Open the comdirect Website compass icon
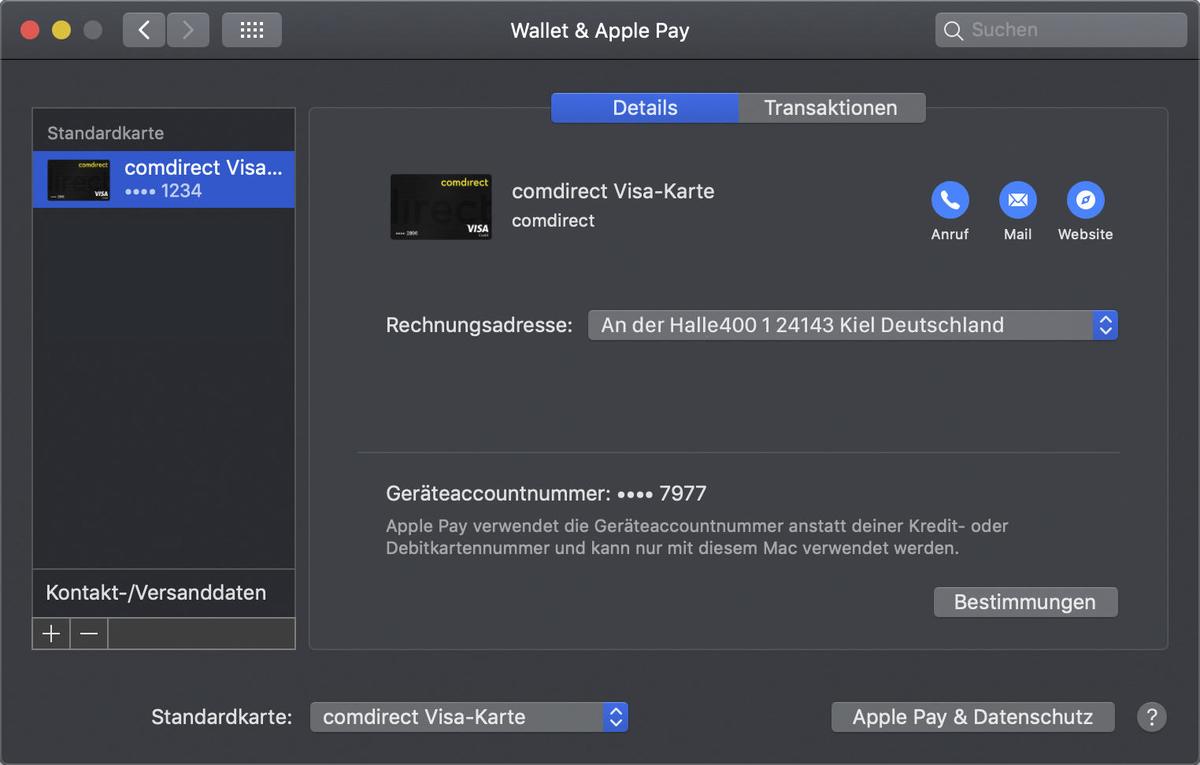 [x=1086, y=200]
